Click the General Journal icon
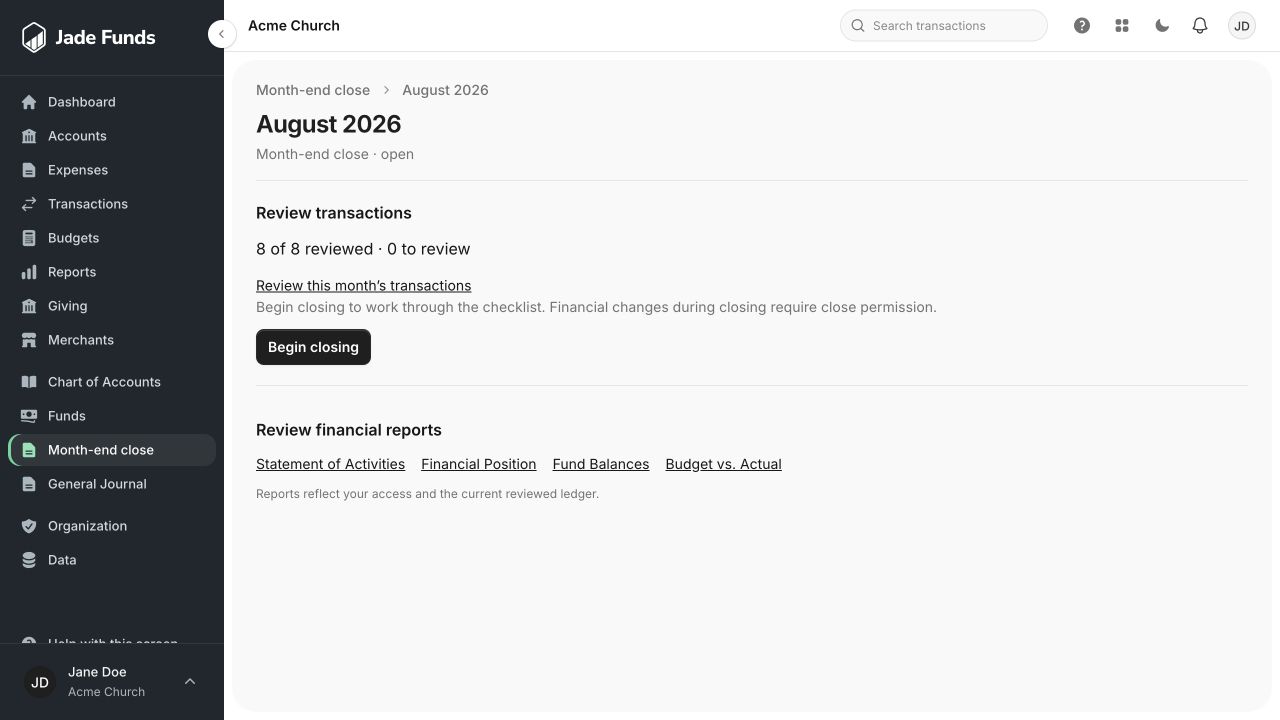 point(29,484)
